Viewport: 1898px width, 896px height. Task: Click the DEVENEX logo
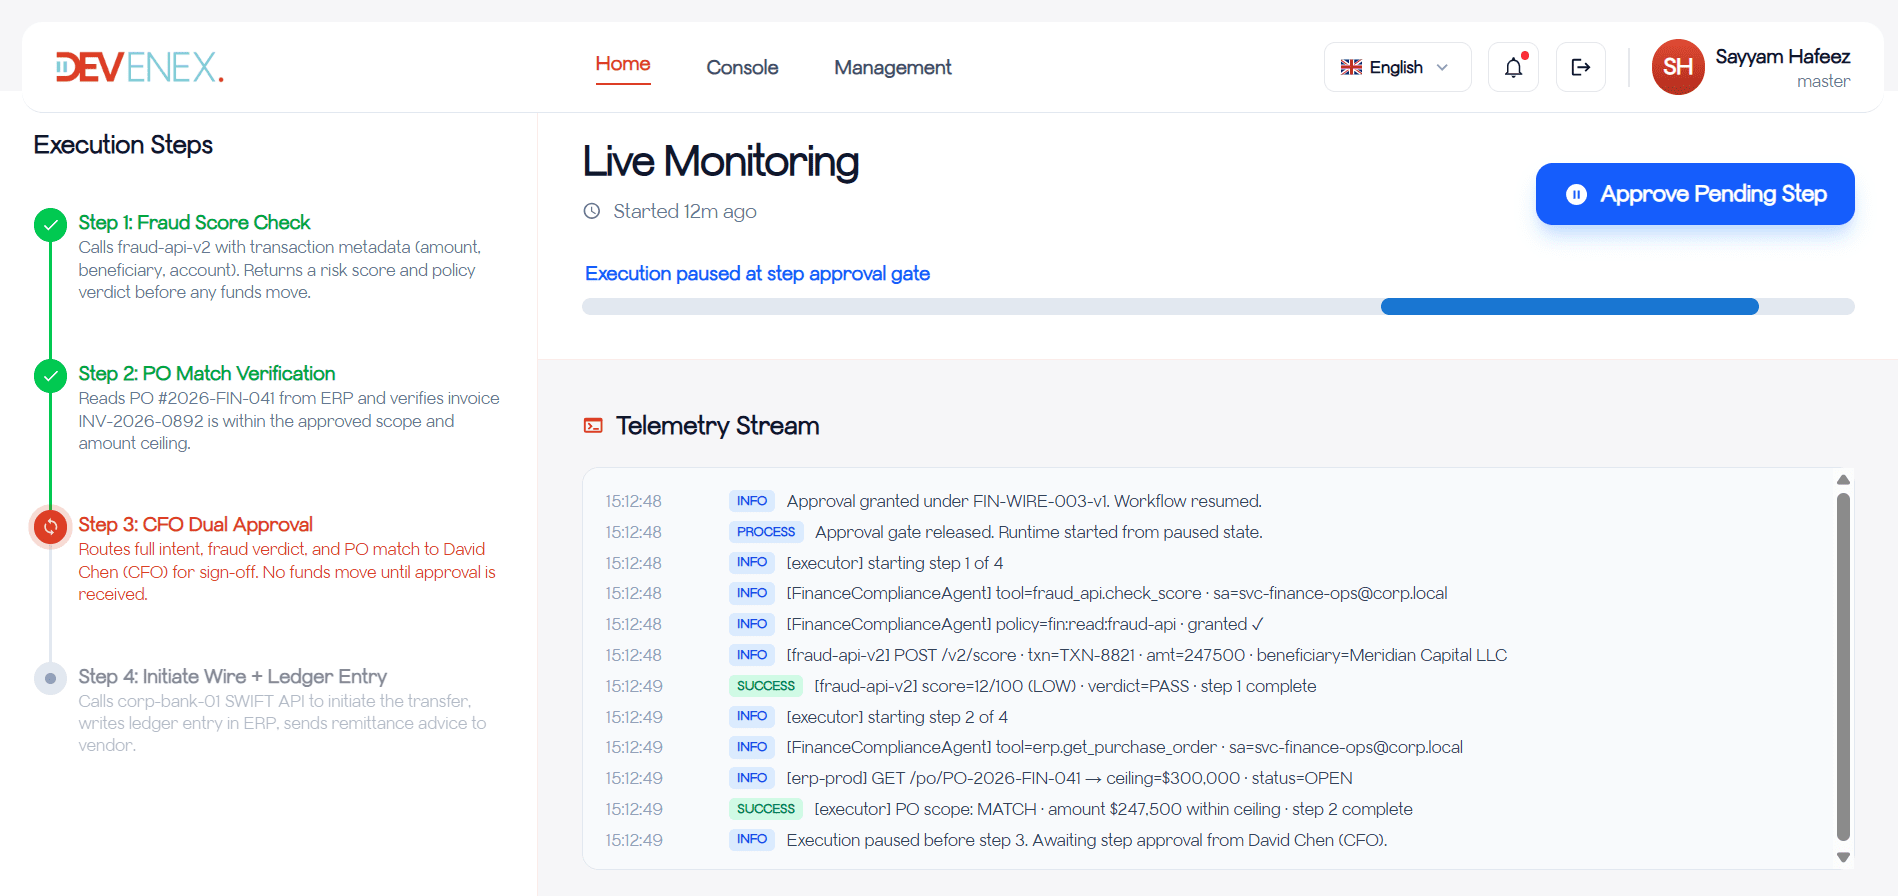pyautogui.click(x=139, y=67)
